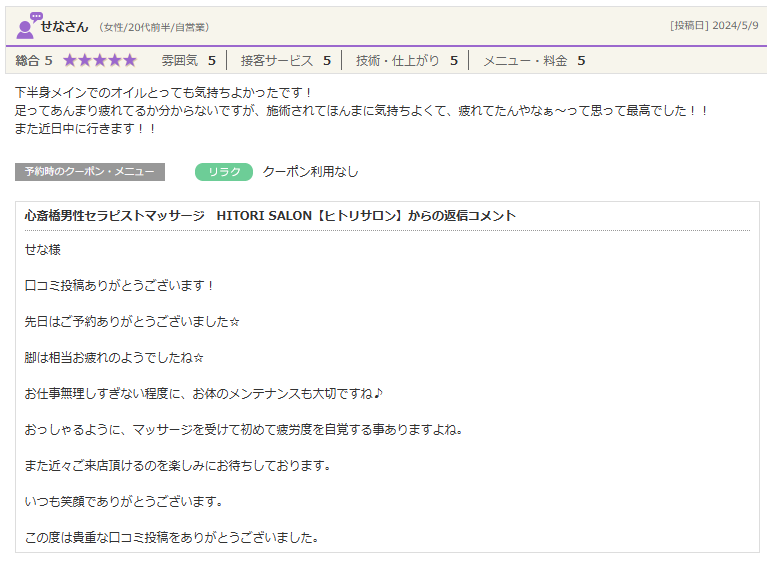Click reviewer details 女性/20代前半/自営業
Image resolution: width=767 pixels, height=572 pixels.
(154, 27)
